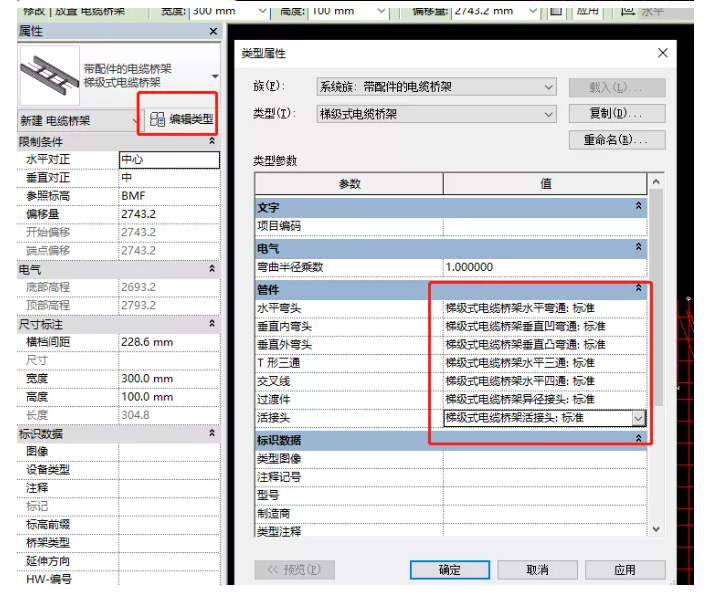Select the 垂直外弯头 fitting value
Viewport: 720px width, 605px height.
pyautogui.click(x=545, y=345)
